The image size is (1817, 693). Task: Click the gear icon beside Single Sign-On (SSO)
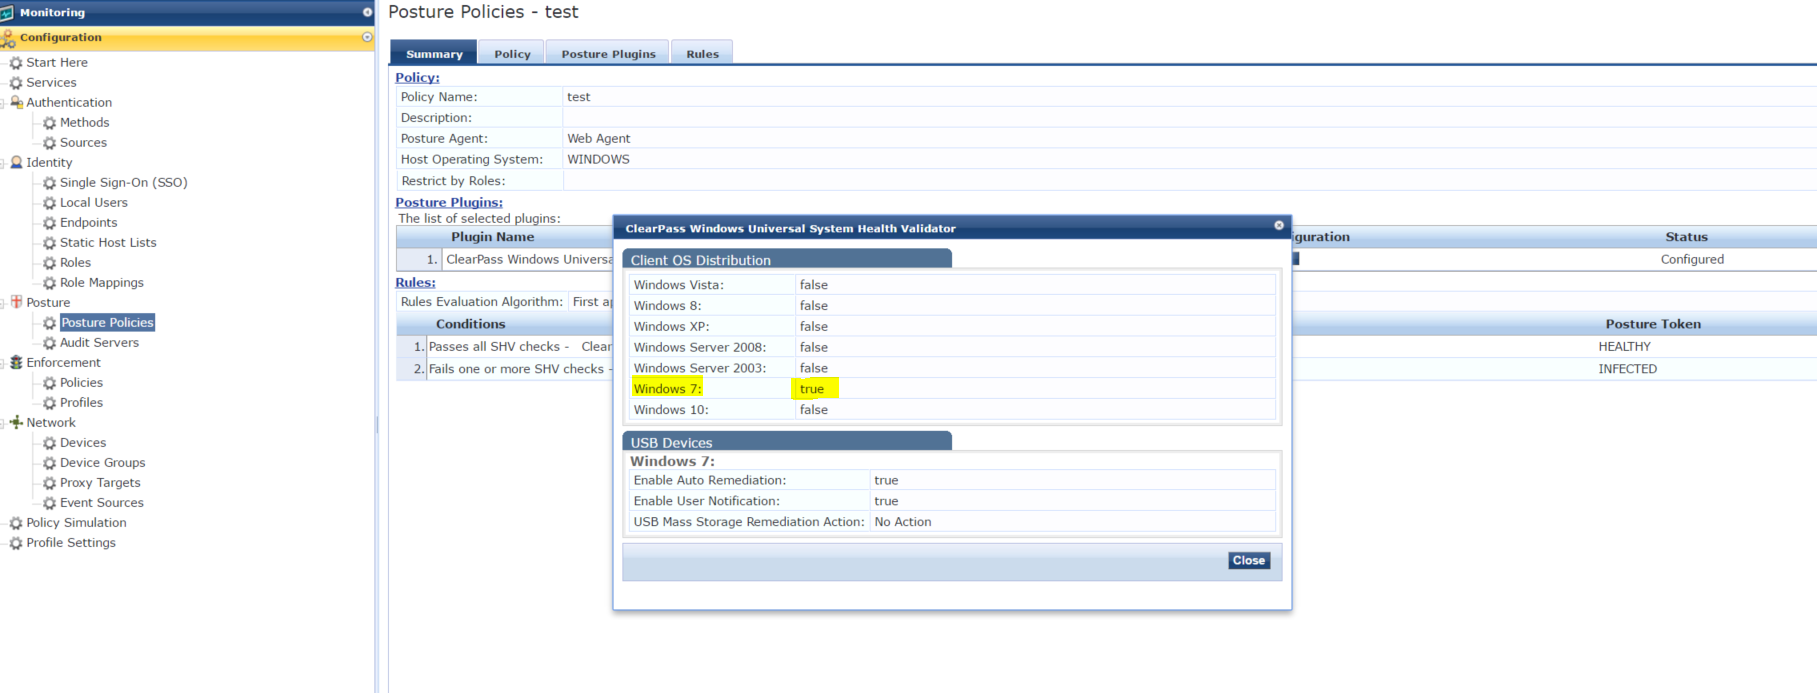coord(49,183)
